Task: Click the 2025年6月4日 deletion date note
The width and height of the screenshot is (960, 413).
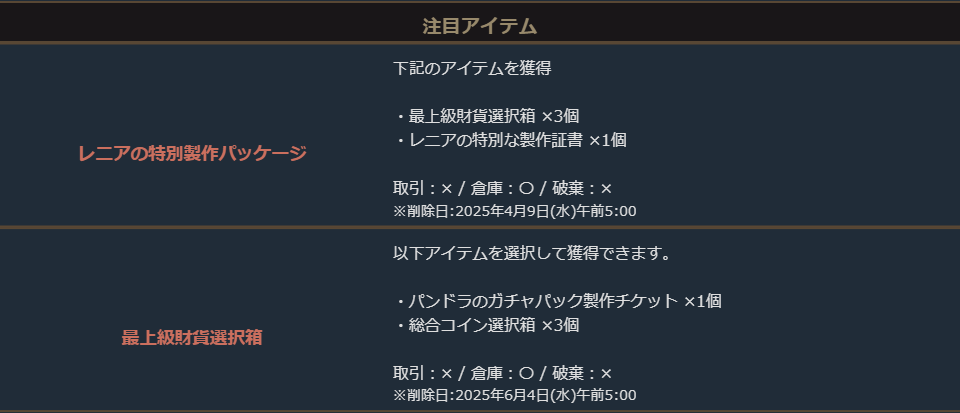Action: point(515,395)
